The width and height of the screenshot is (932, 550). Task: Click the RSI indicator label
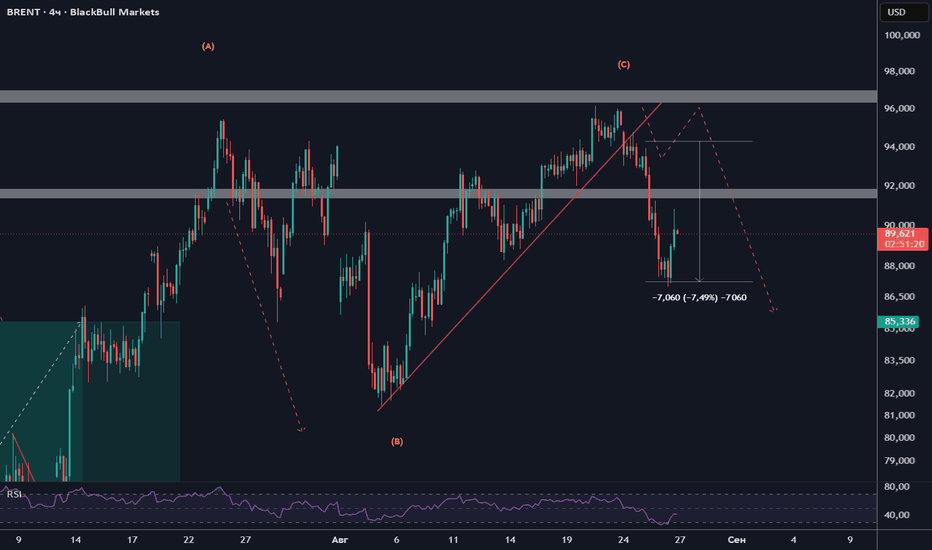[14, 494]
